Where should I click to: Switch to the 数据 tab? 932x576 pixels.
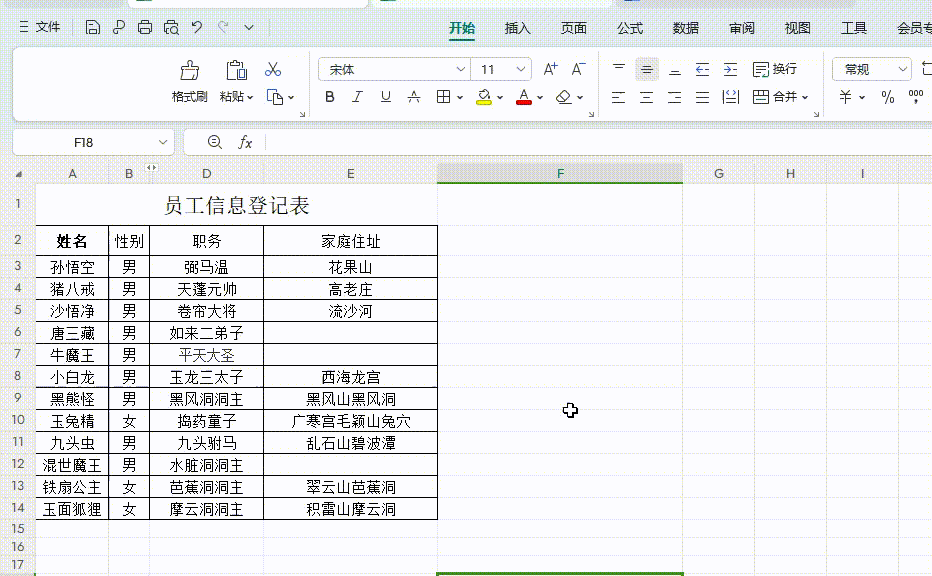tap(685, 28)
